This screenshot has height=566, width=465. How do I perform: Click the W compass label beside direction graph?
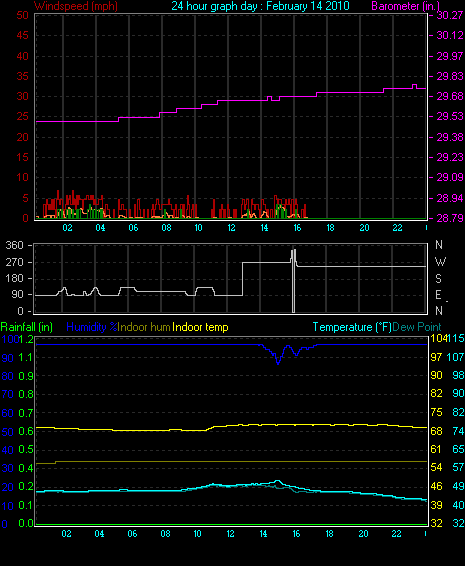(440, 261)
